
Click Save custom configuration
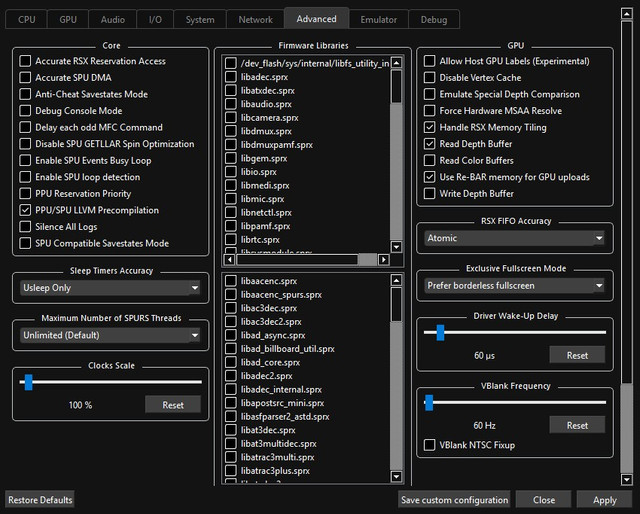pyautogui.click(x=454, y=500)
